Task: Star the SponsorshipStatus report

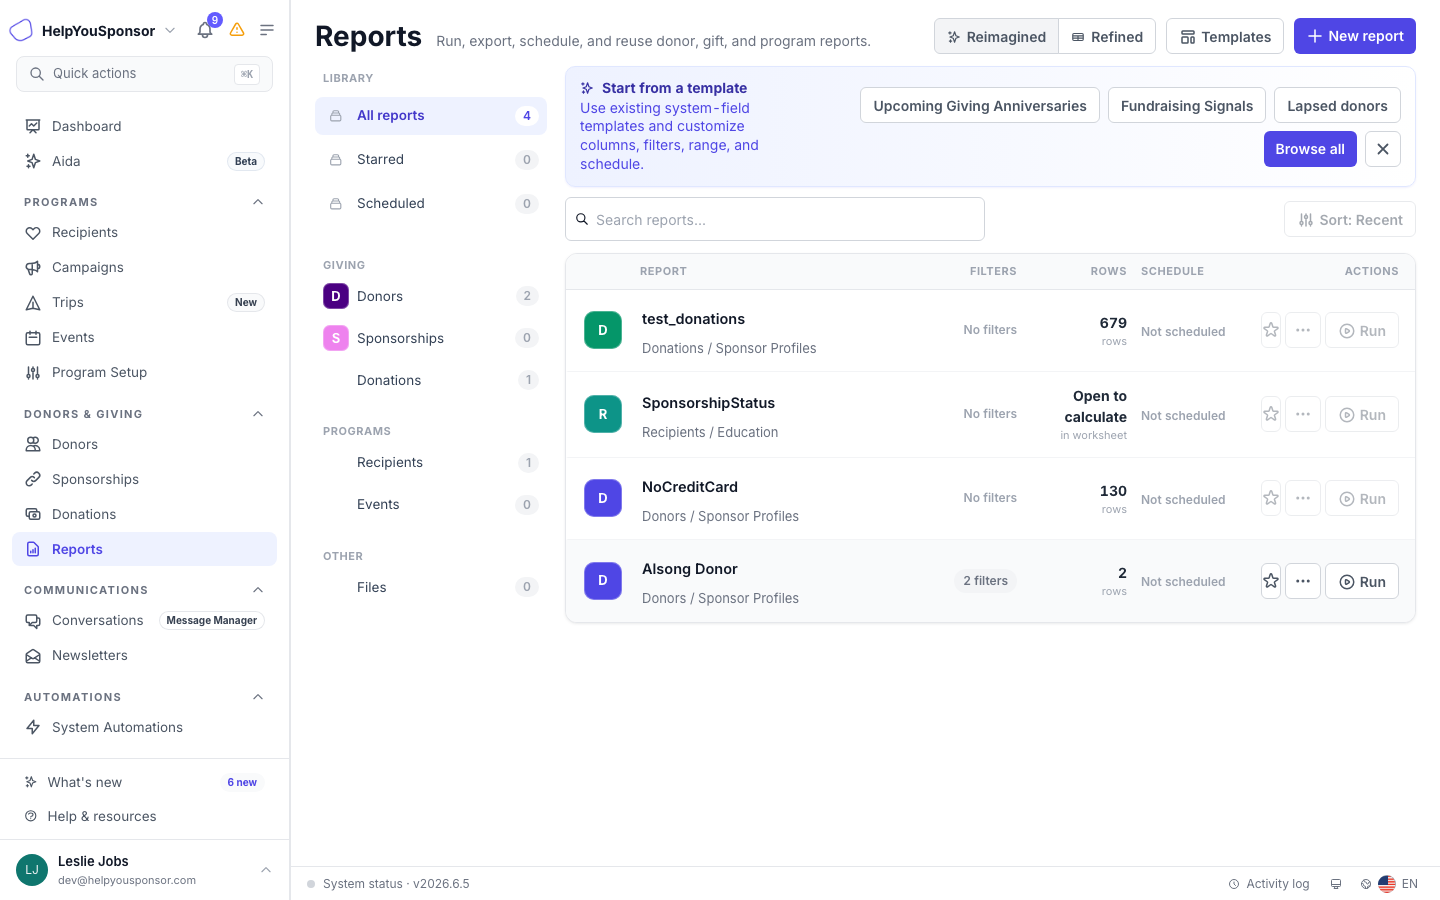Action: (1271, 415)
